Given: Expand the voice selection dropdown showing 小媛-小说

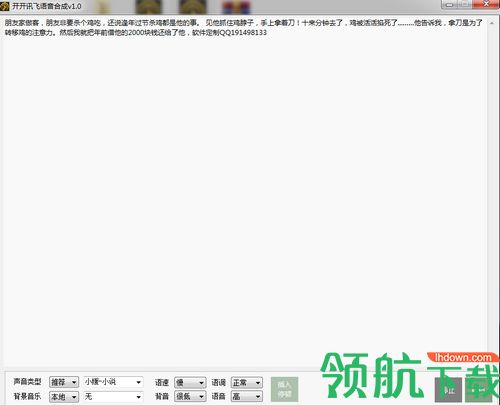Looking at the screenshot, I should pos(113,382).
